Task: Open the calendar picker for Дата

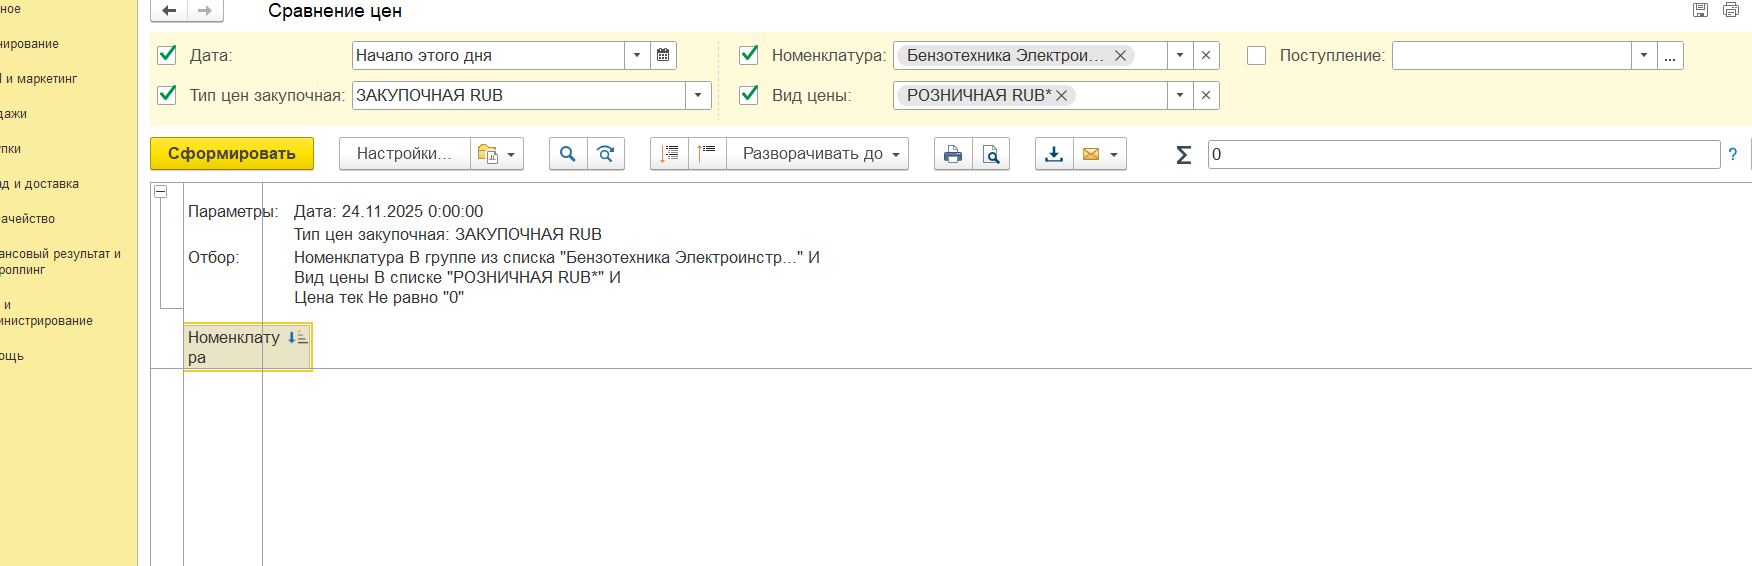Action: coord(663,55)
